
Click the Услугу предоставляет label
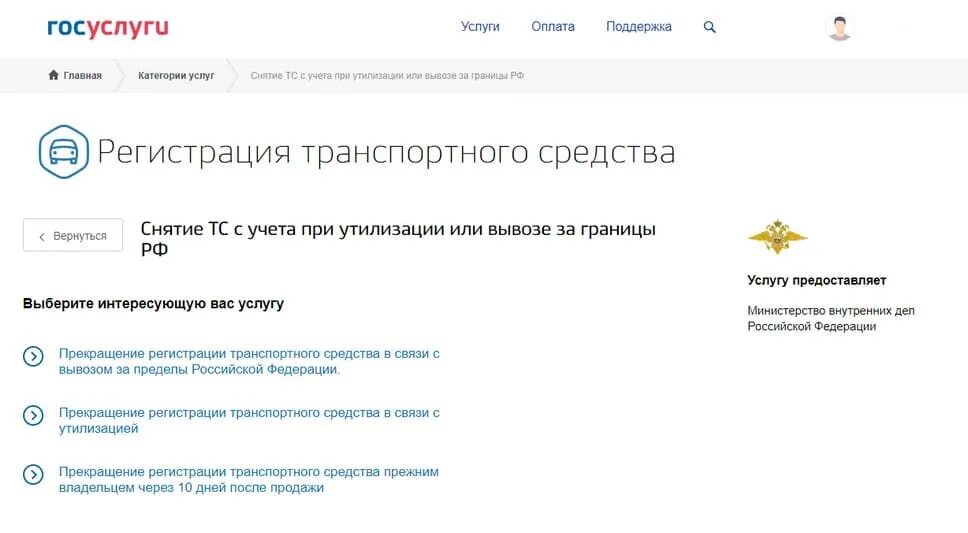(817, 280)
